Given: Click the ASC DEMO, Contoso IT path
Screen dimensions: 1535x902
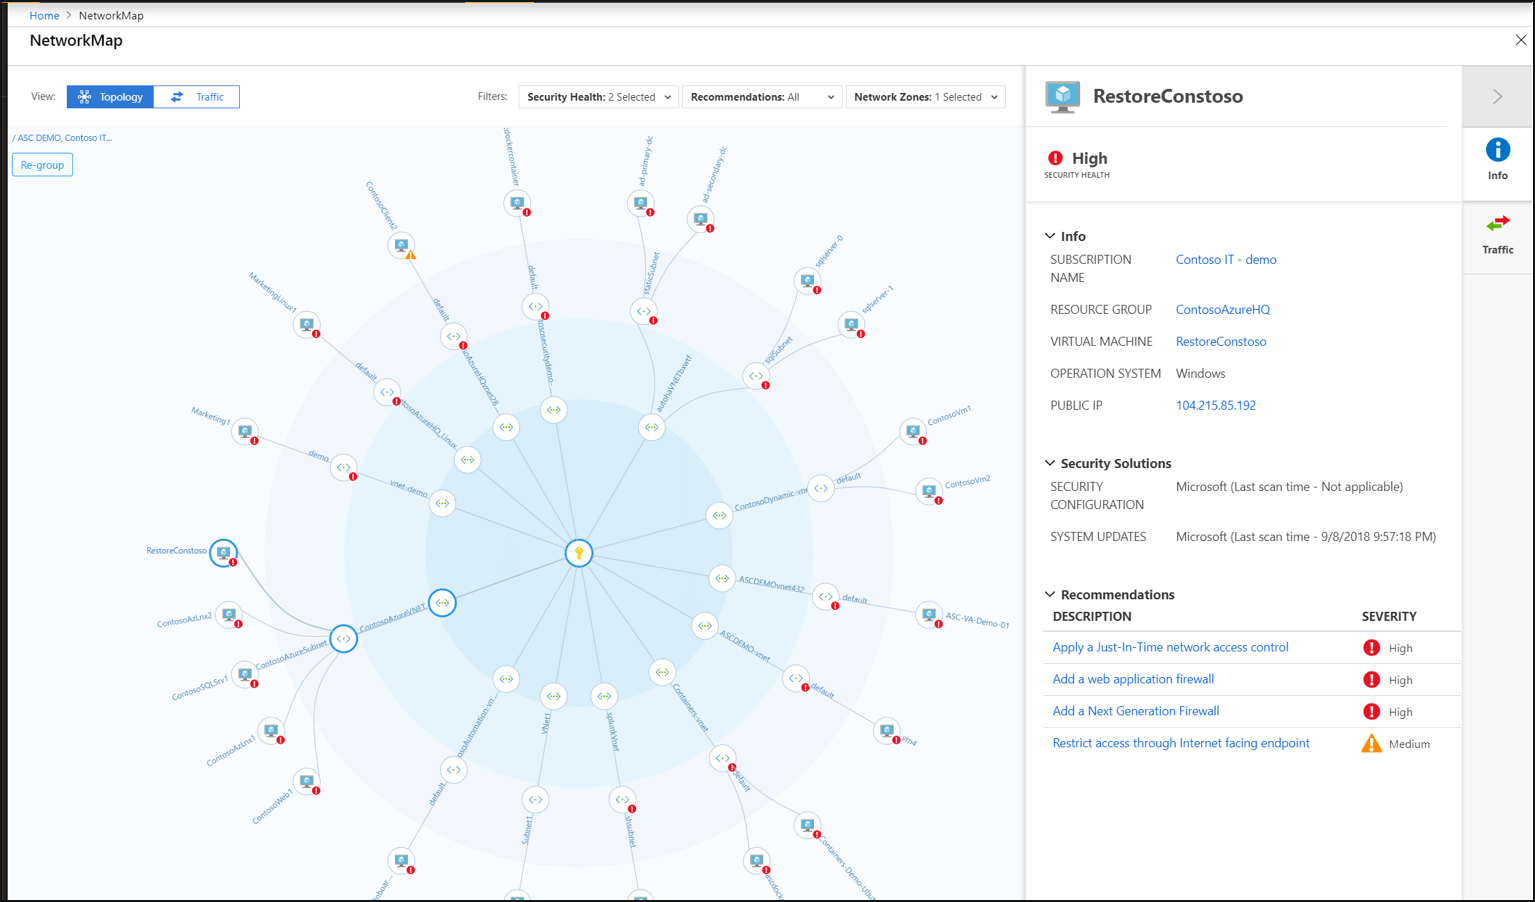Looking at the screenshot, I should (64, 138).
